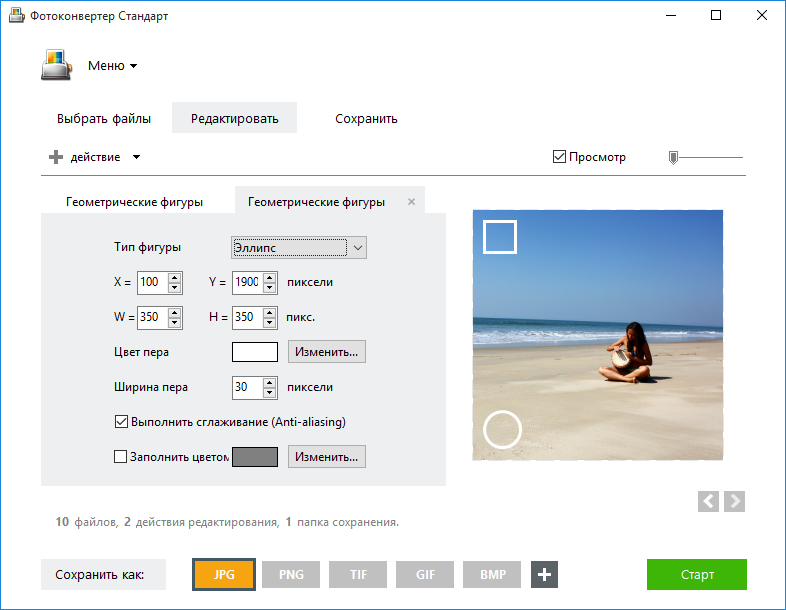The width and height of the screenshot is (786, 610).
Task: Increase Y value with up arrow
Action: point(270,277)
